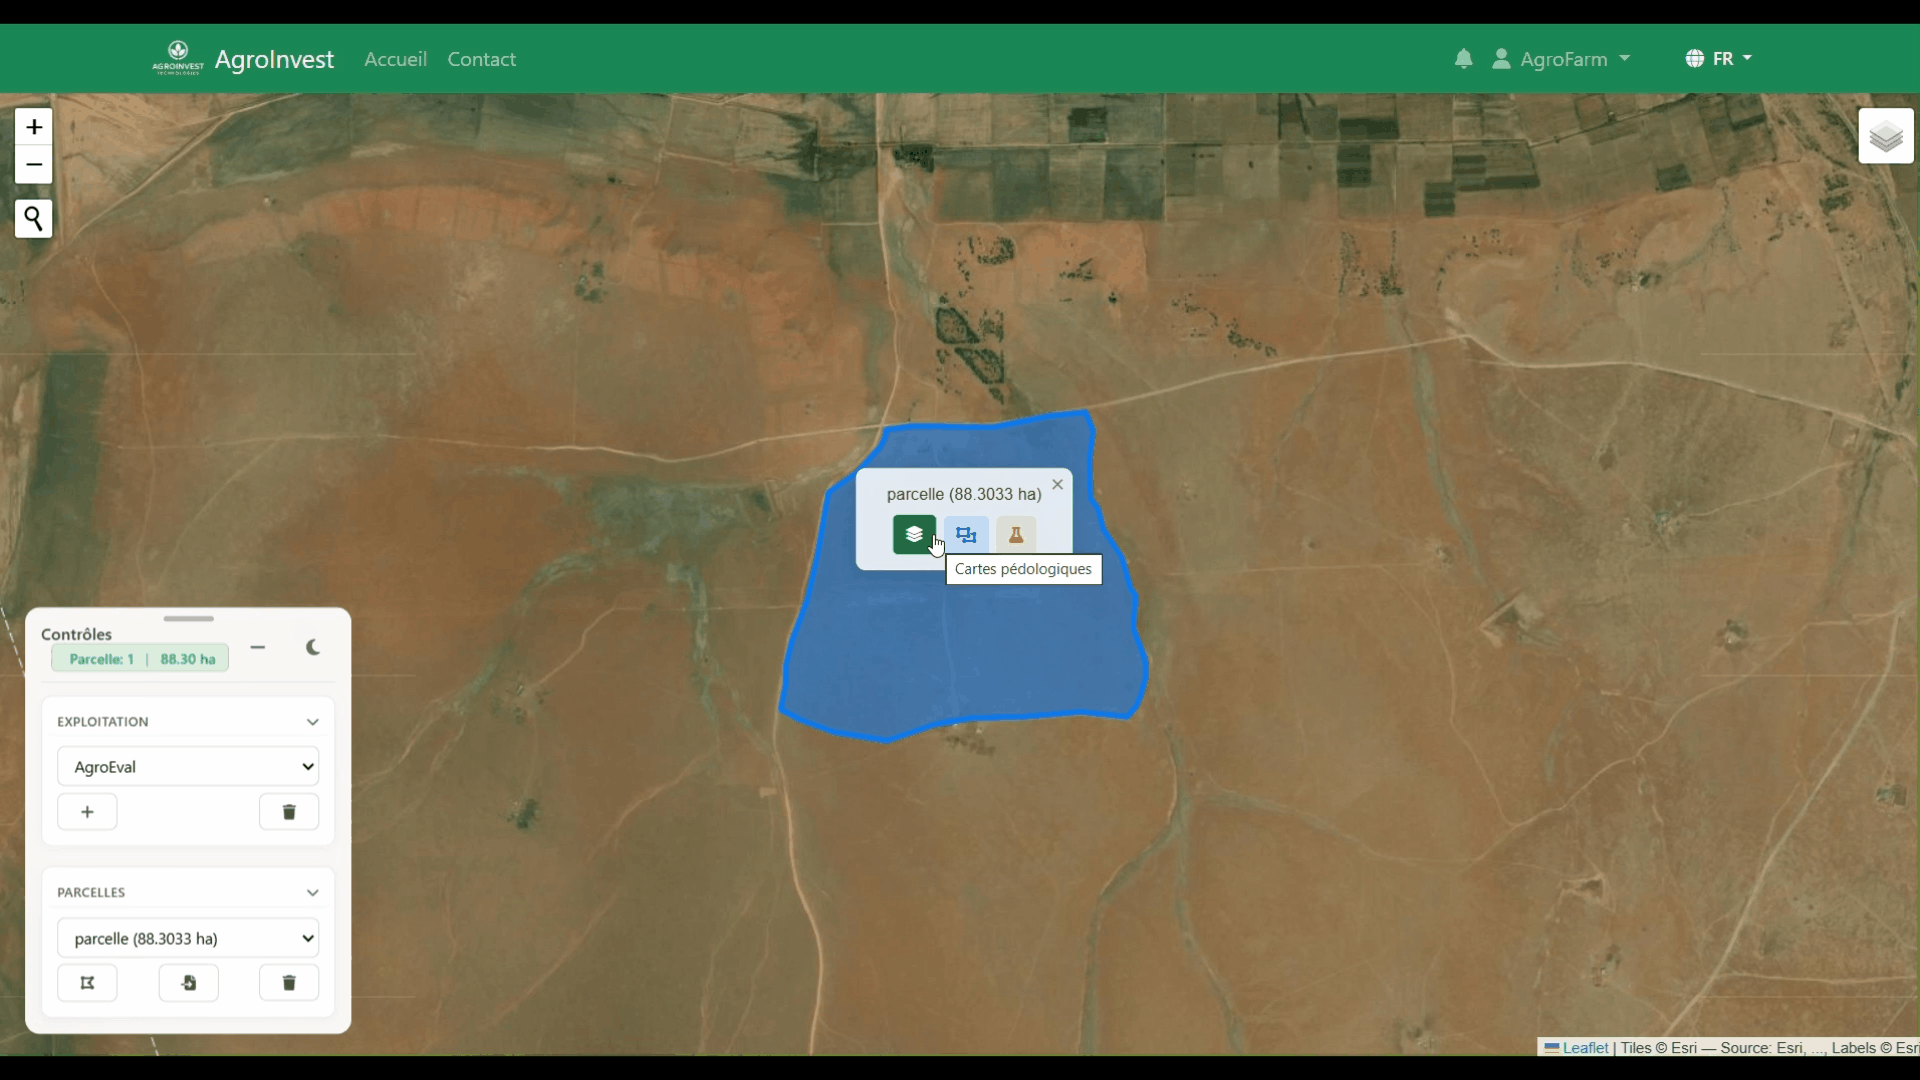1920x1080 pixels.
Task: Collapse the EXPLOITATION section
Action: [312, 722]
